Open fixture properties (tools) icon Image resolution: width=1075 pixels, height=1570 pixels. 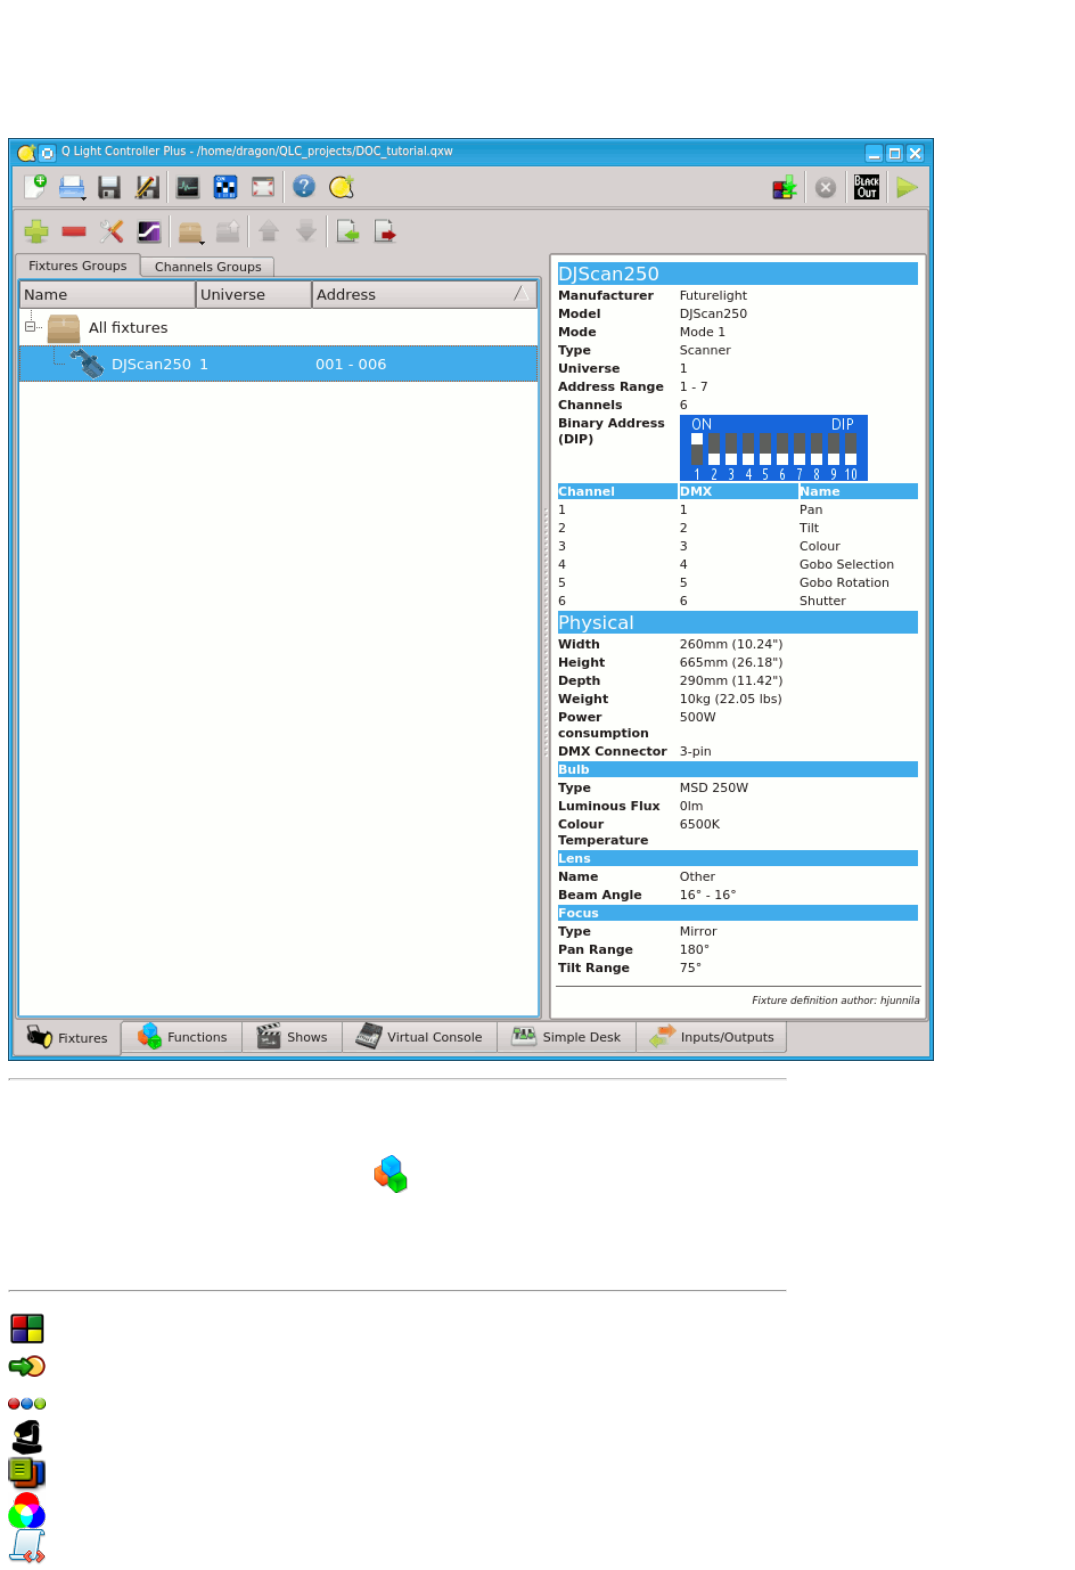[111, 232]
